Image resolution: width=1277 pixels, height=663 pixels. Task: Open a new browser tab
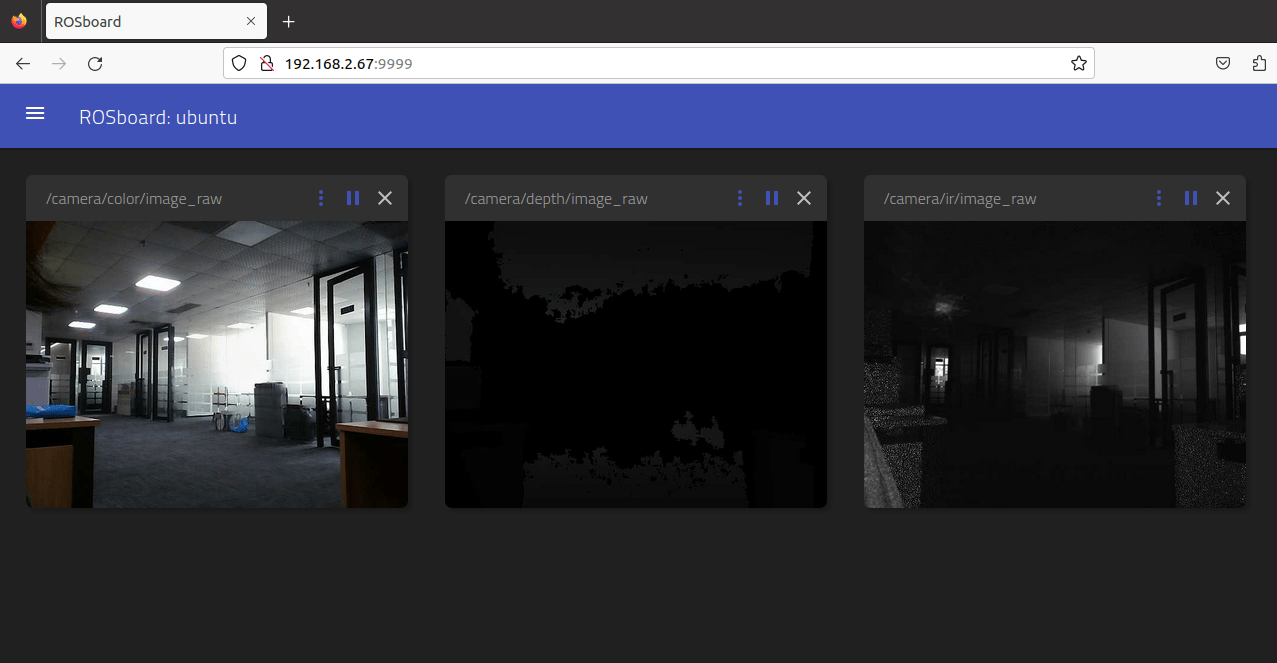[x=289, y=21]
